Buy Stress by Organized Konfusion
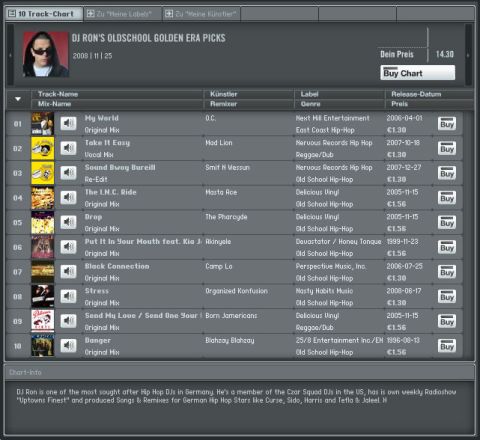 pos(447,296)
